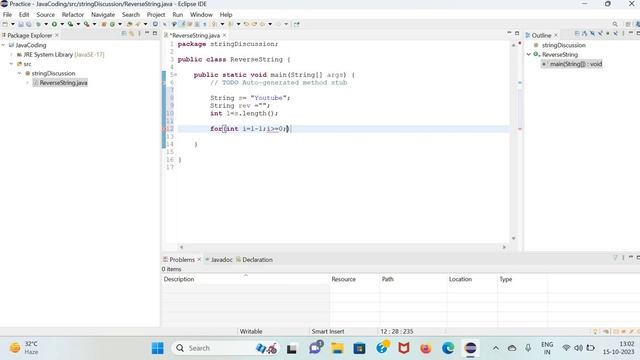Open the Open Perspective icon
This screenshot has height=360, width=640.
[628, 24]
